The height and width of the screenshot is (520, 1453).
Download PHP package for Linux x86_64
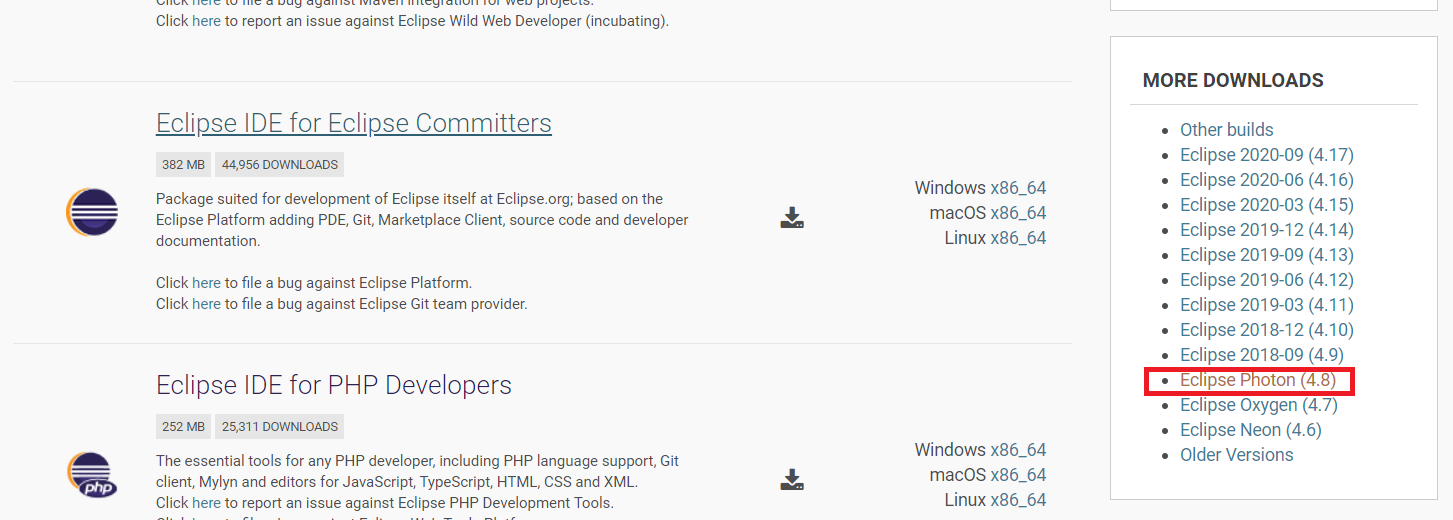(1018, 500)
